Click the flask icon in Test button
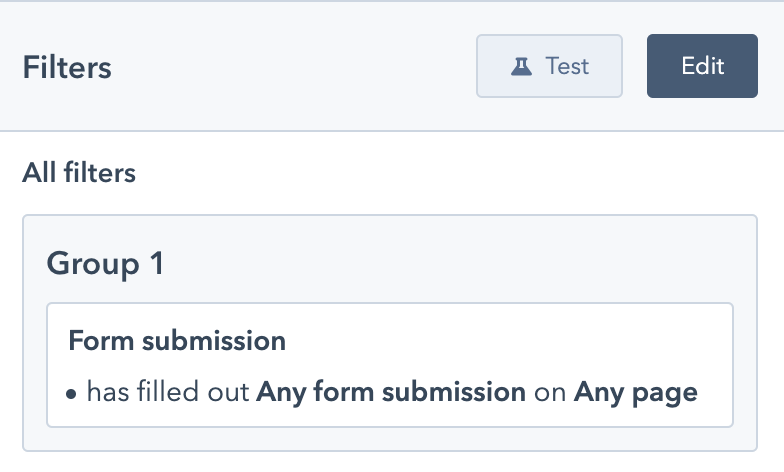This screenshot has width=784, height=472. pos(521,66)
